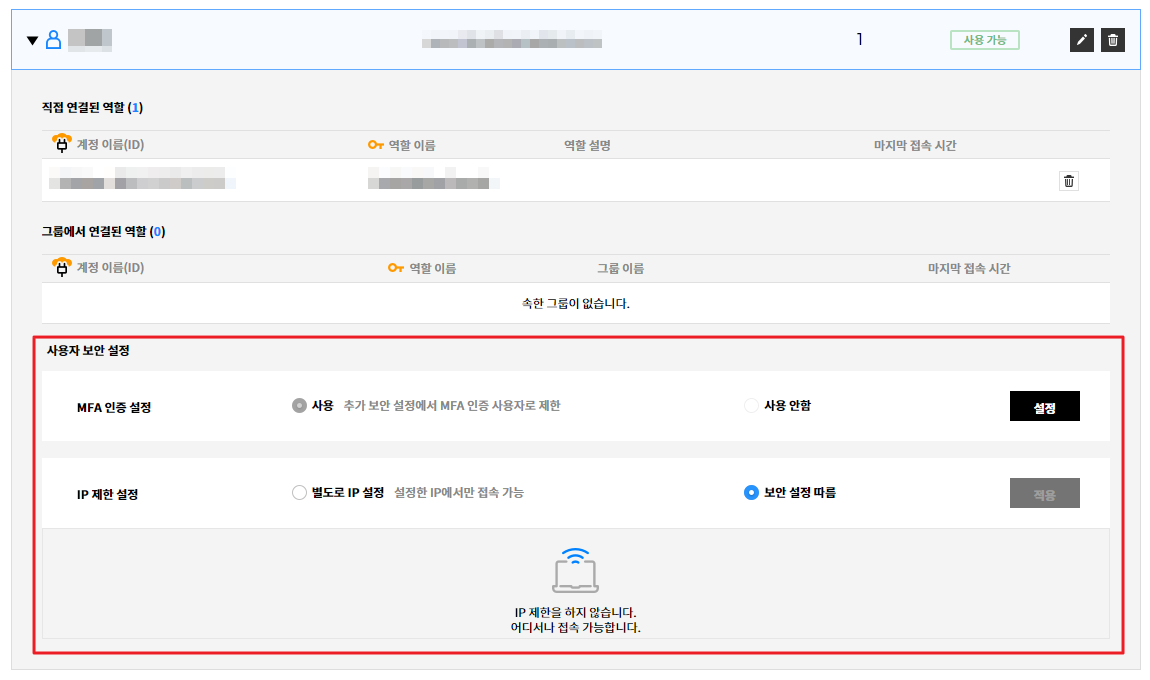Click the 그룹 이름 column header
This screenshot has height=680, width=1150.
coord(620,268)
